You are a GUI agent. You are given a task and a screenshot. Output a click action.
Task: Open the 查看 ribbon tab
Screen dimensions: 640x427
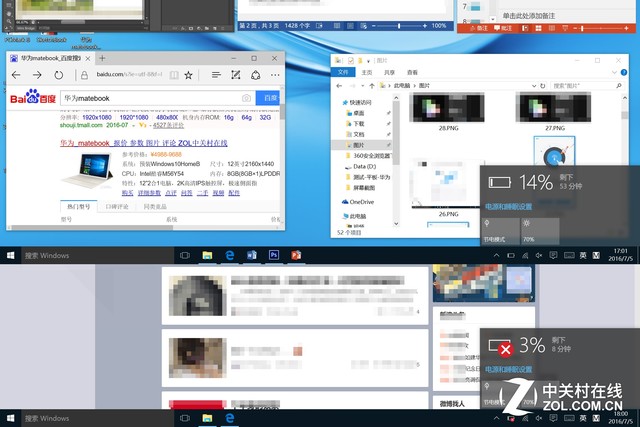[412, 72]
